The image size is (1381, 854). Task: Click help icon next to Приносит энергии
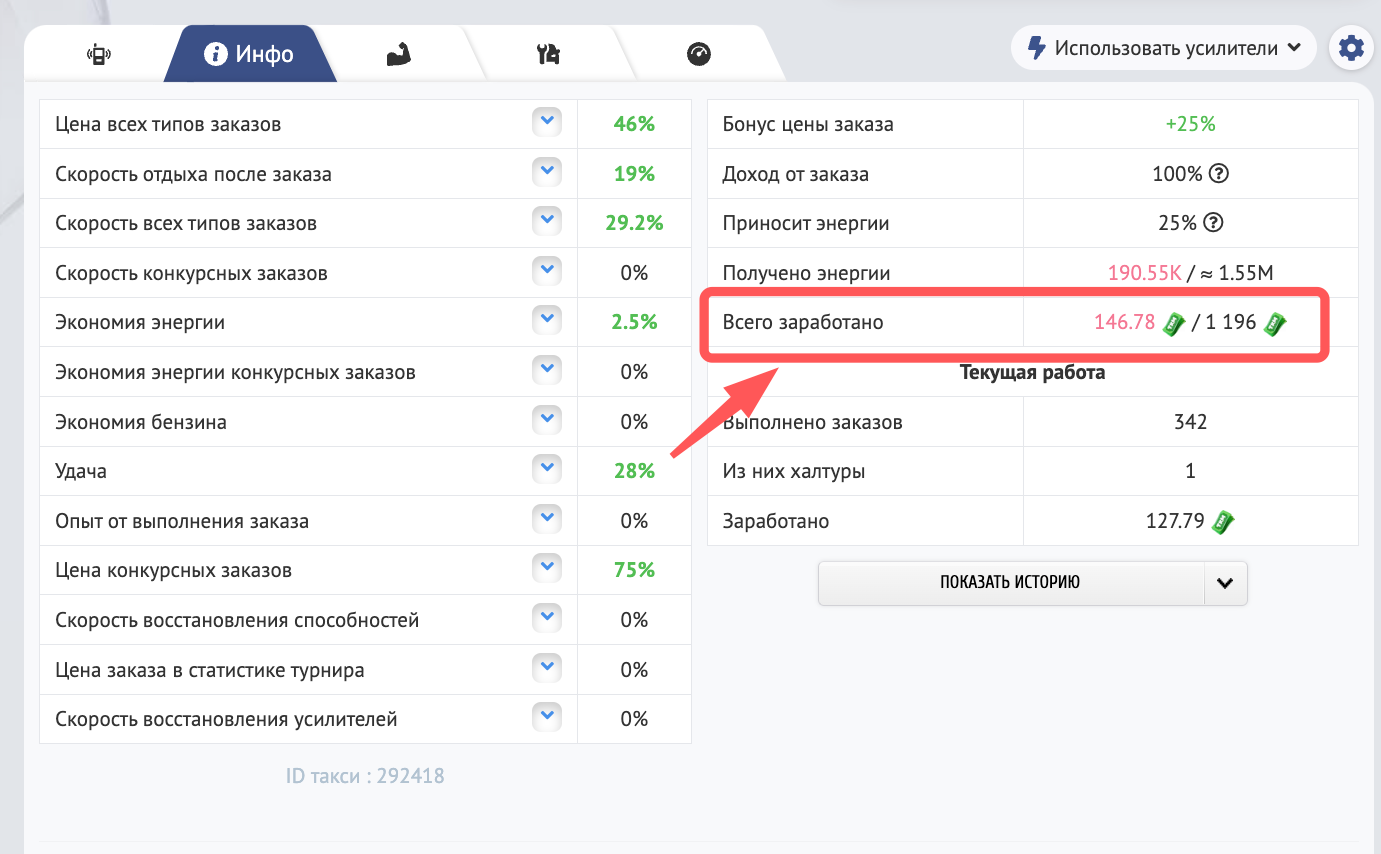pos(1213,223)
